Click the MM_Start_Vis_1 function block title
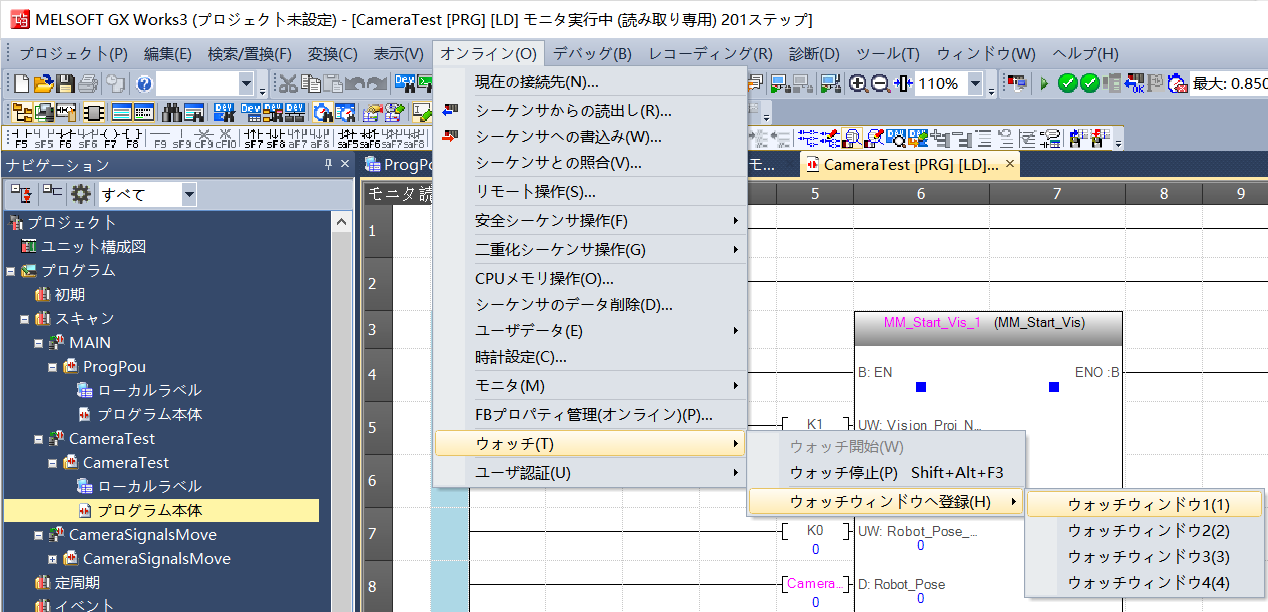The image size is (1268, 612). [932, 323]
